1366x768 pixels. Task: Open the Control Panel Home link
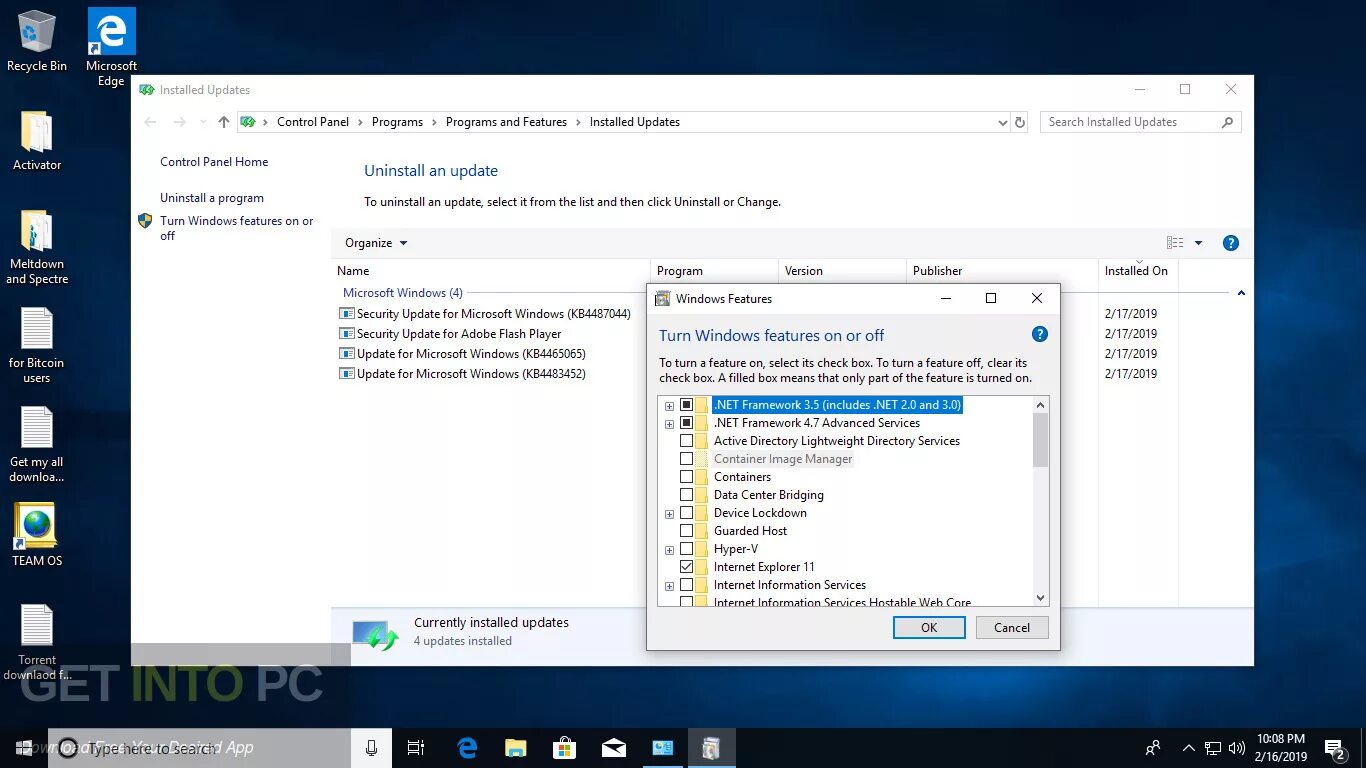click(214, 162)
